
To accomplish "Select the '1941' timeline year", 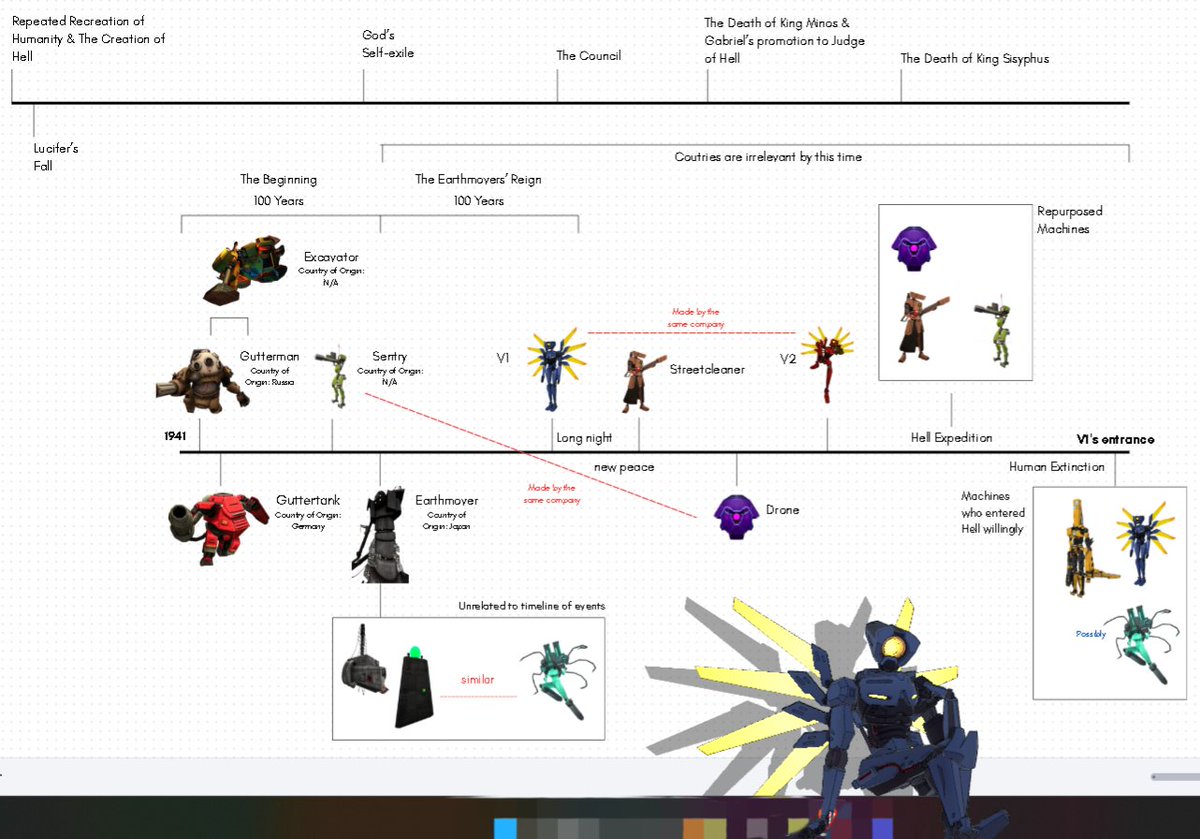I will point(176,437).
